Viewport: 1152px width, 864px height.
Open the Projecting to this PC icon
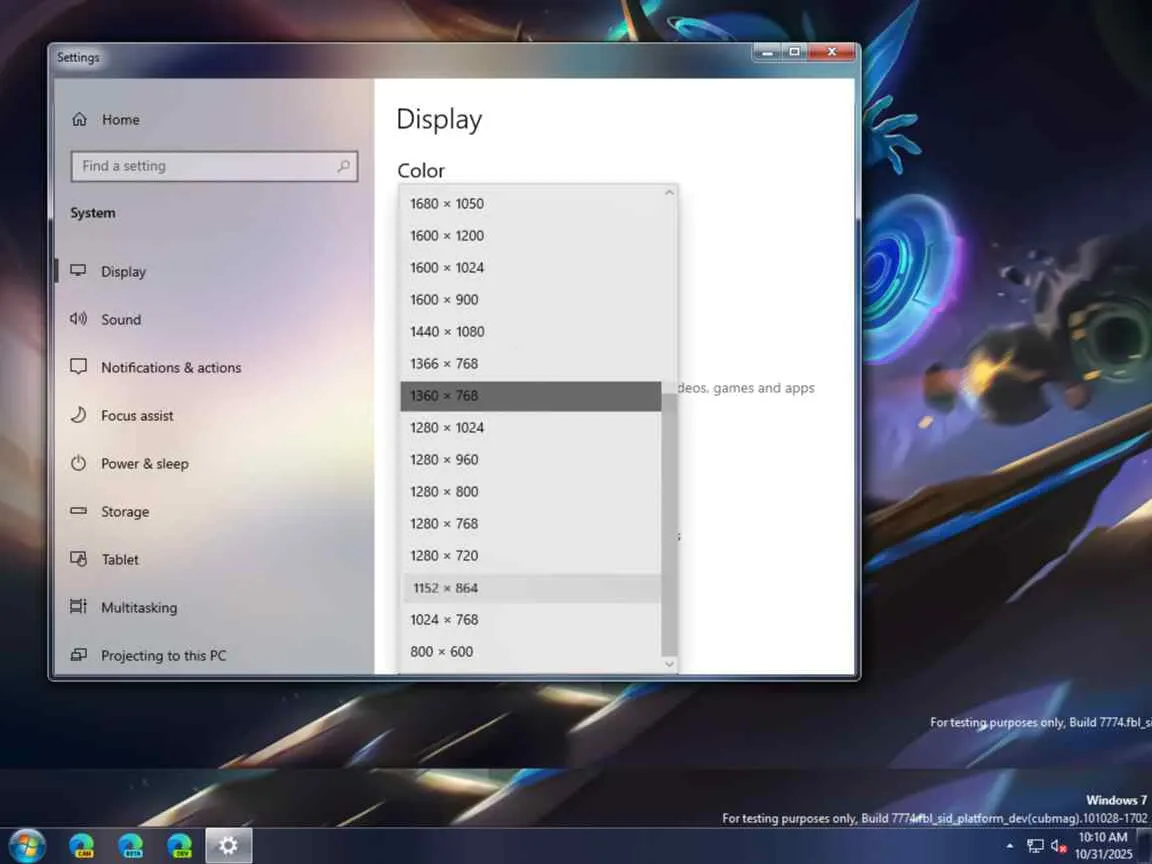(x=79, y=655)
